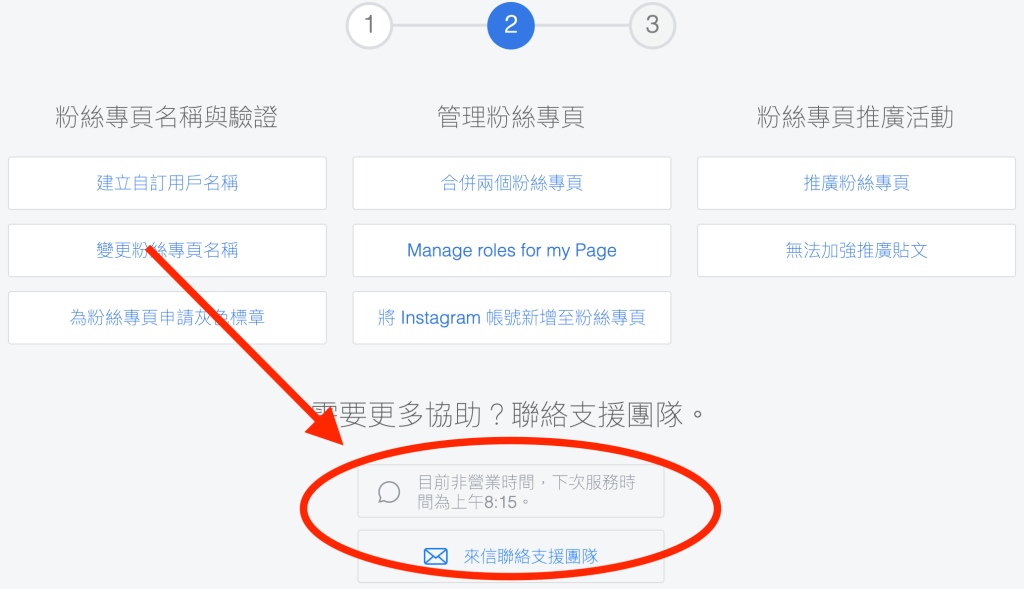The image size is (1024, 589).
Task: Select 為粉絲專頁申請灰色標章 button
Action: pos(167,317)
